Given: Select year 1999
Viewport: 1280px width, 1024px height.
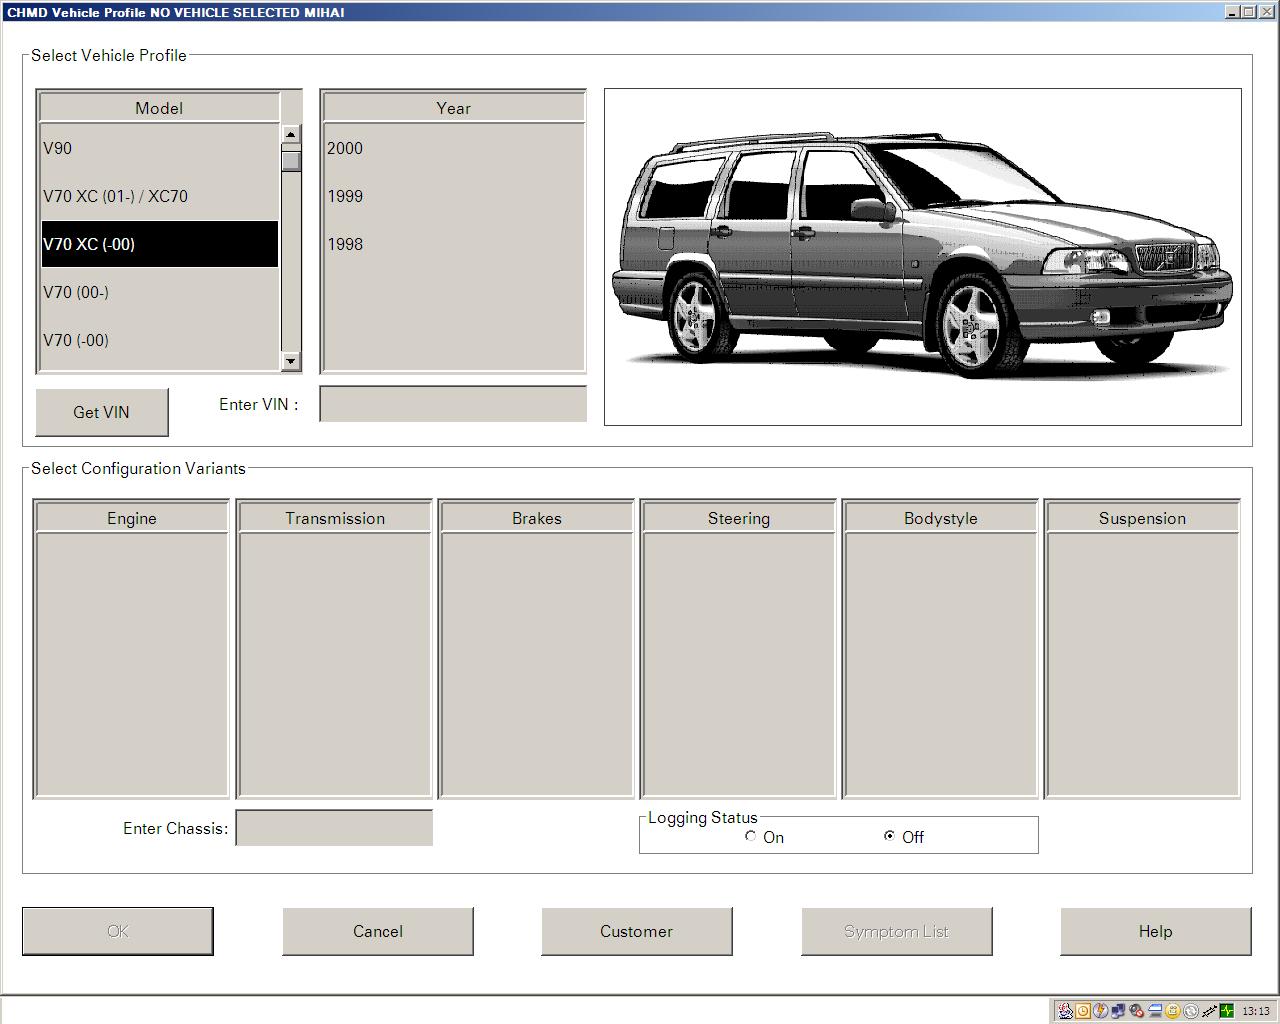Looking at the screenshot, I should [x=453, y=196].
